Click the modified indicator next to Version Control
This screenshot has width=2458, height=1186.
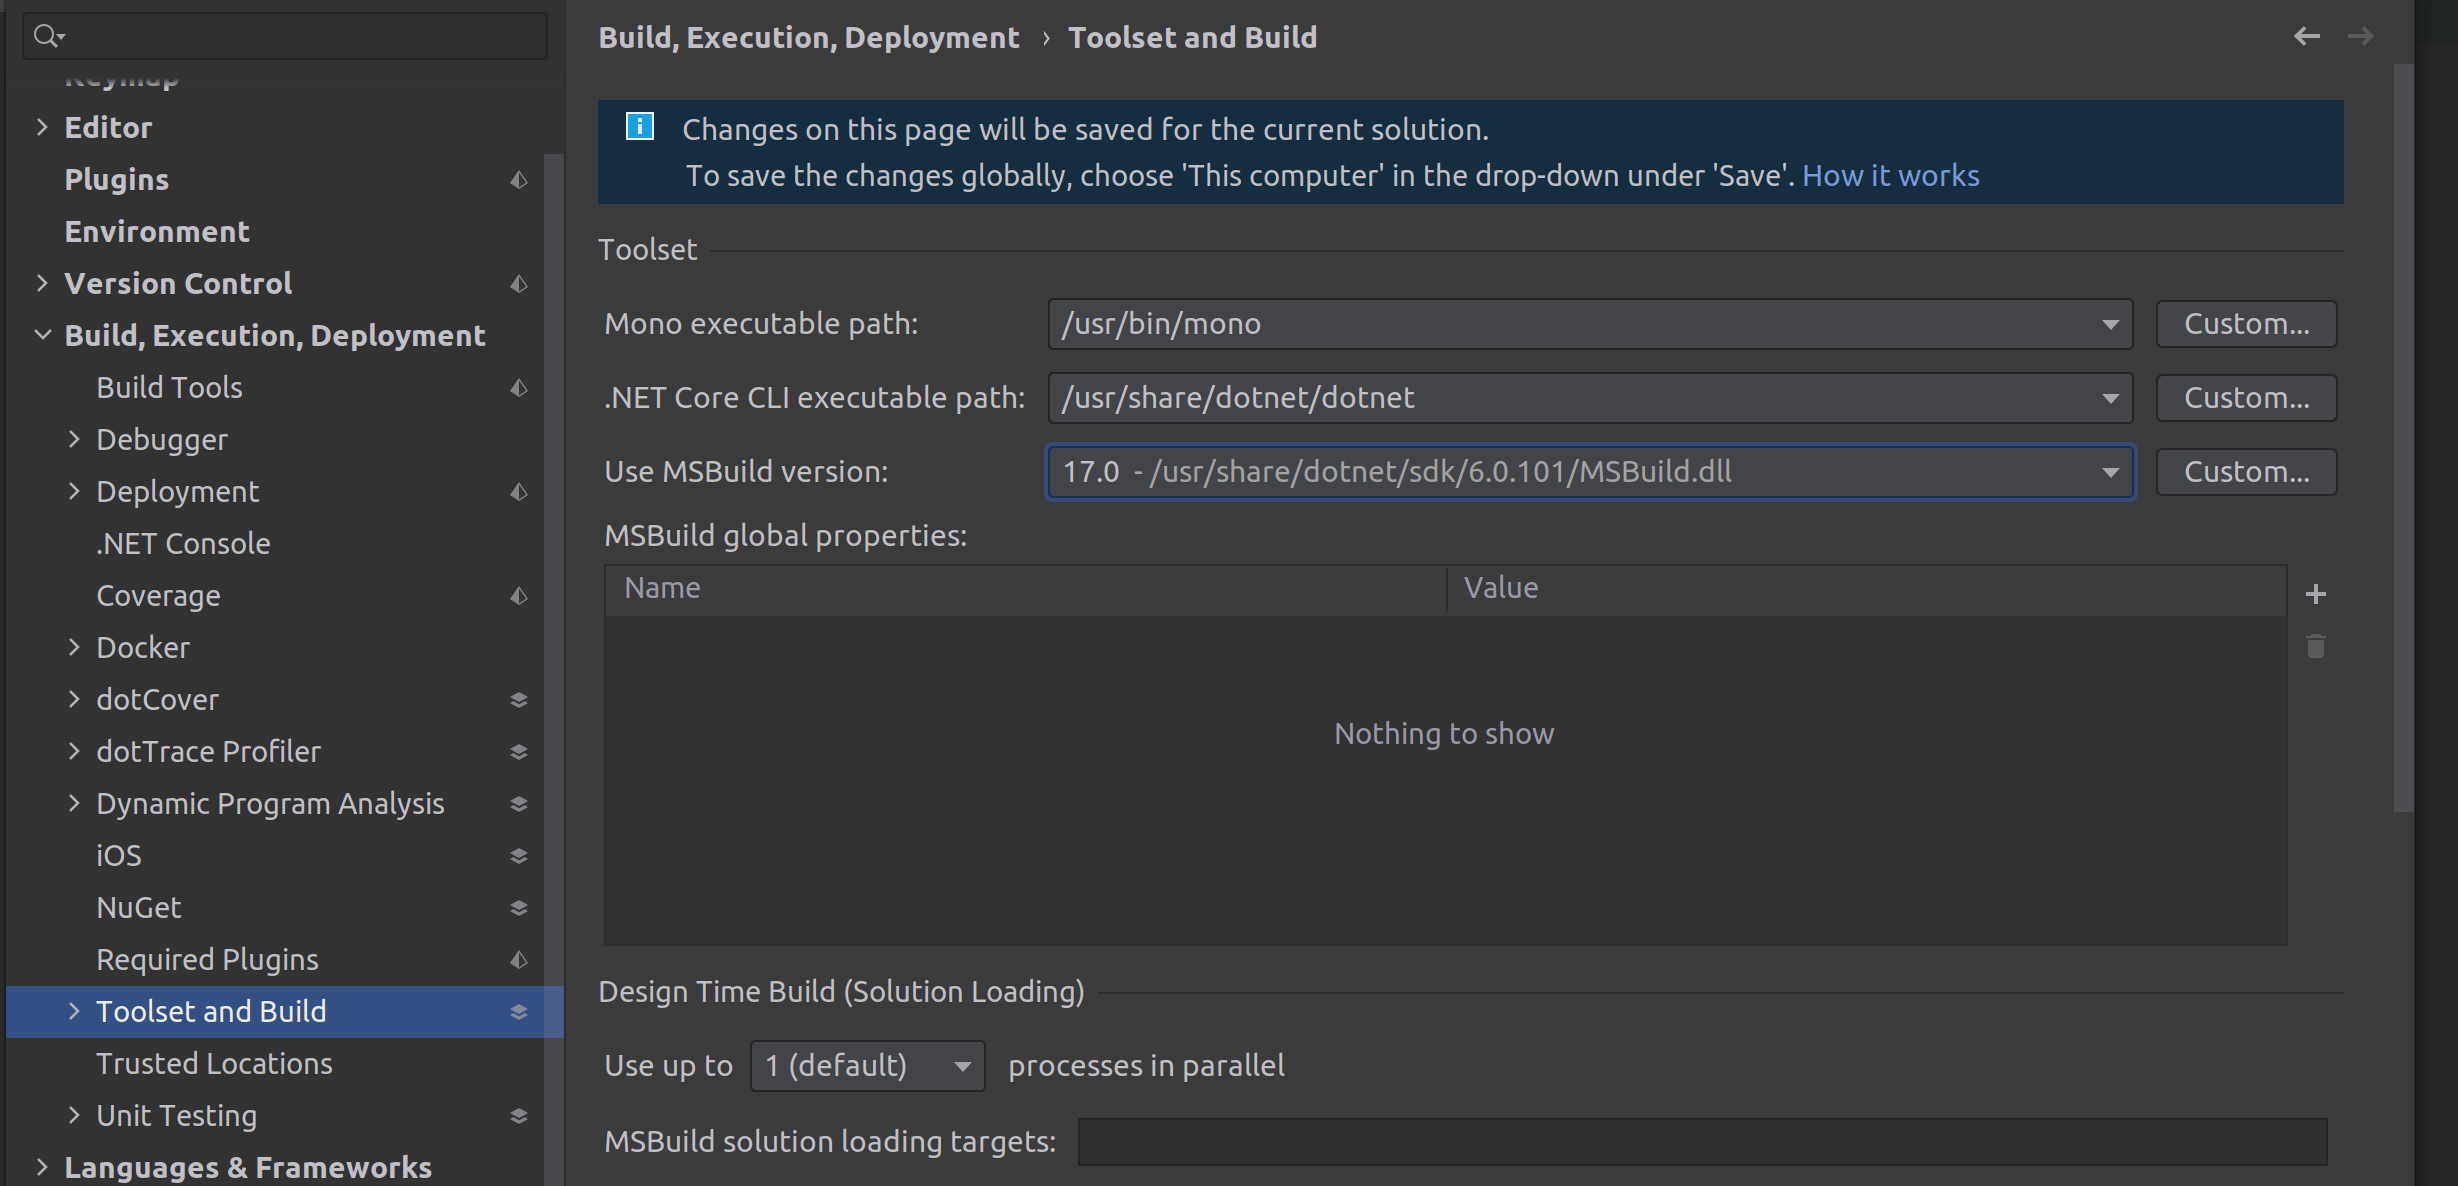point(519,284)
